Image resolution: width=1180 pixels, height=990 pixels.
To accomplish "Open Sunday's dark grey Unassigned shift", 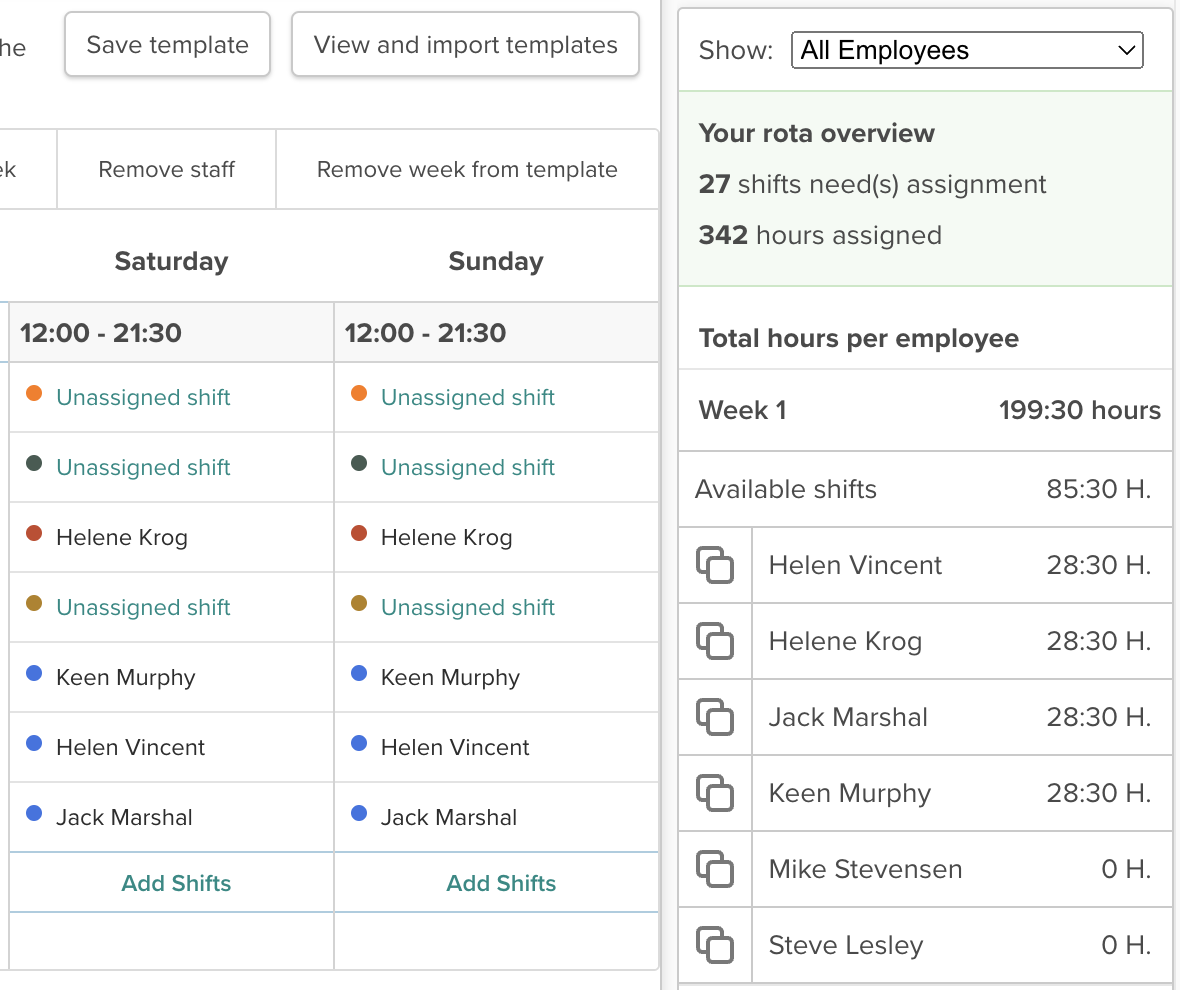I will [467, 468].
